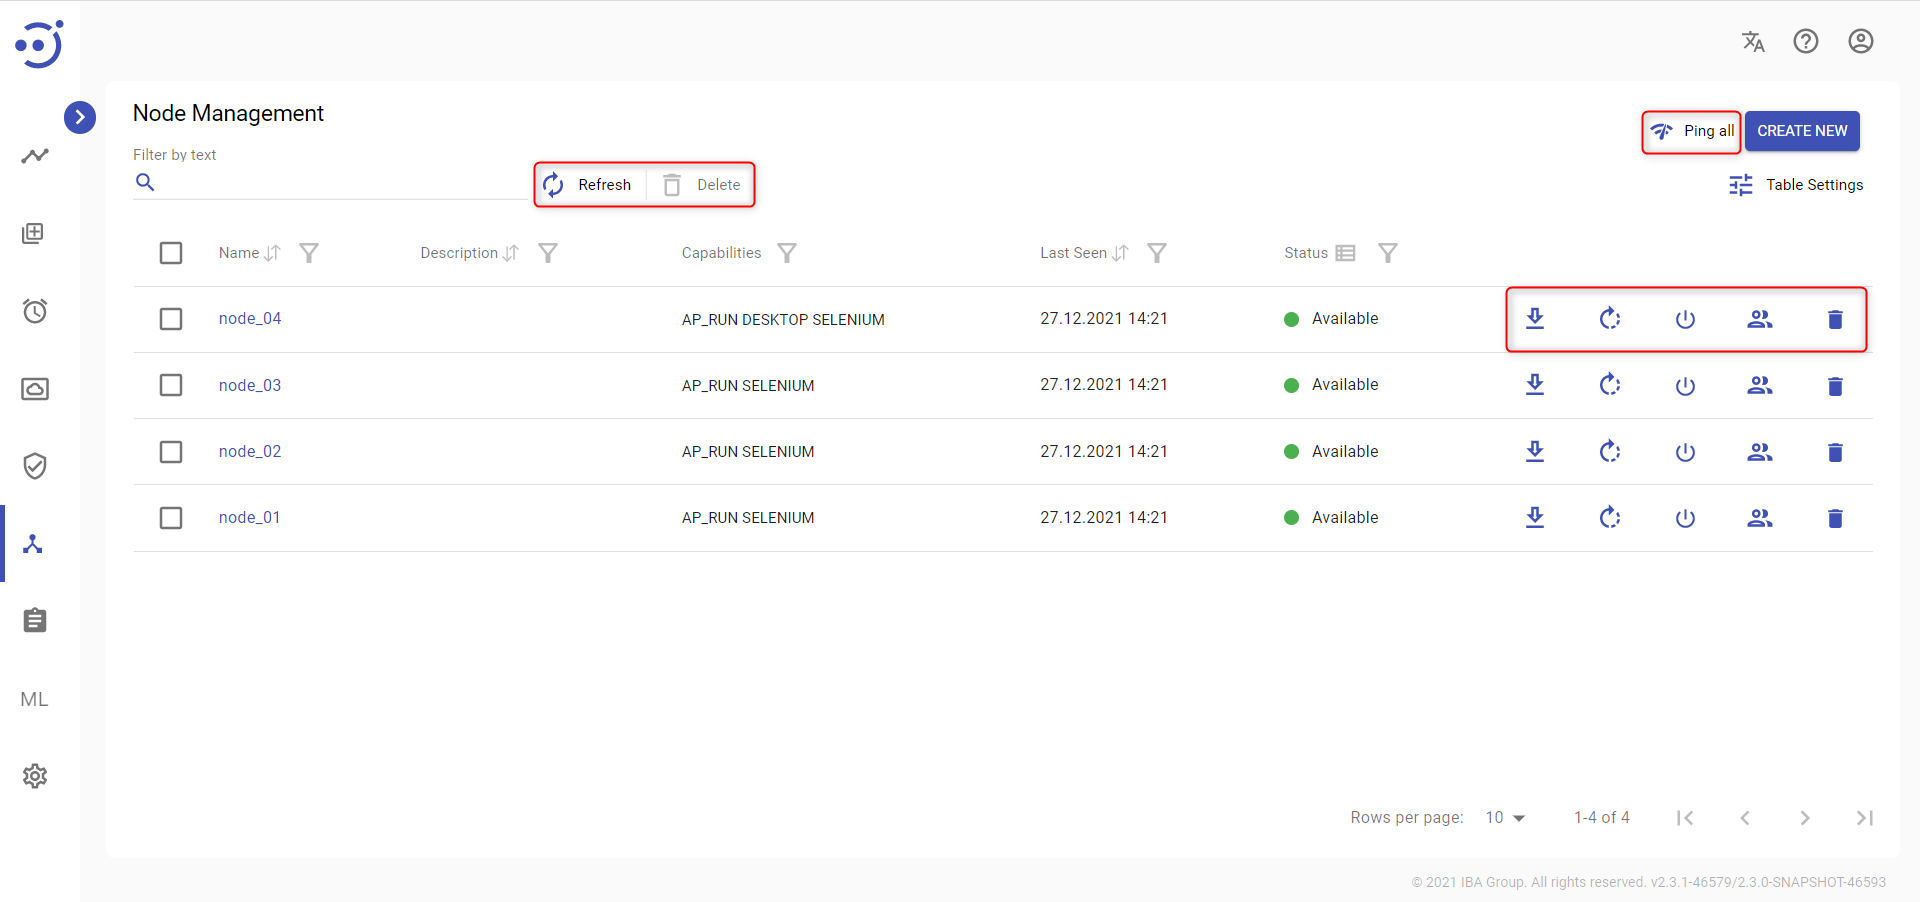Go to the next page
Image resolution: width=1920 pixels, height=902 pixels.
[x=1805, y=818]
